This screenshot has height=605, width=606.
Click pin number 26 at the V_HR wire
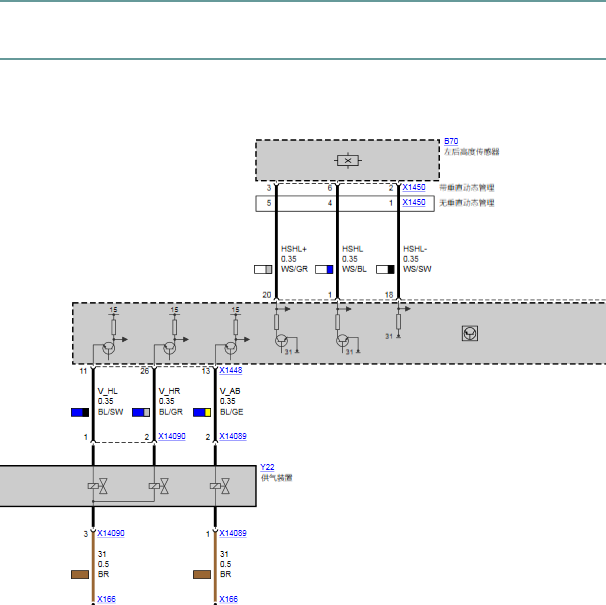point(145,371)
